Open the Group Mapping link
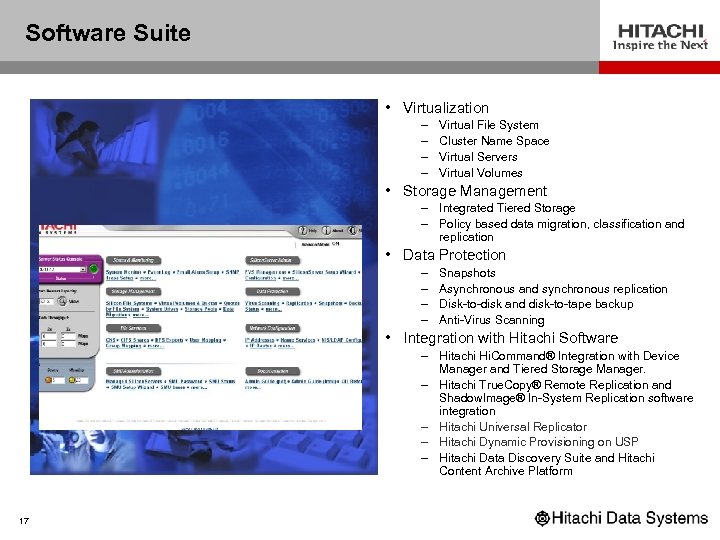Viewport: 720px width, 540px height. pos(122,346)
